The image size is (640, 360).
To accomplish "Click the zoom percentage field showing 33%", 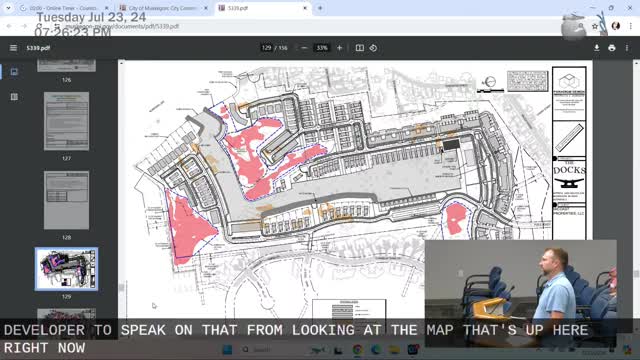I will pyautogui.click(x=322, y=48).
